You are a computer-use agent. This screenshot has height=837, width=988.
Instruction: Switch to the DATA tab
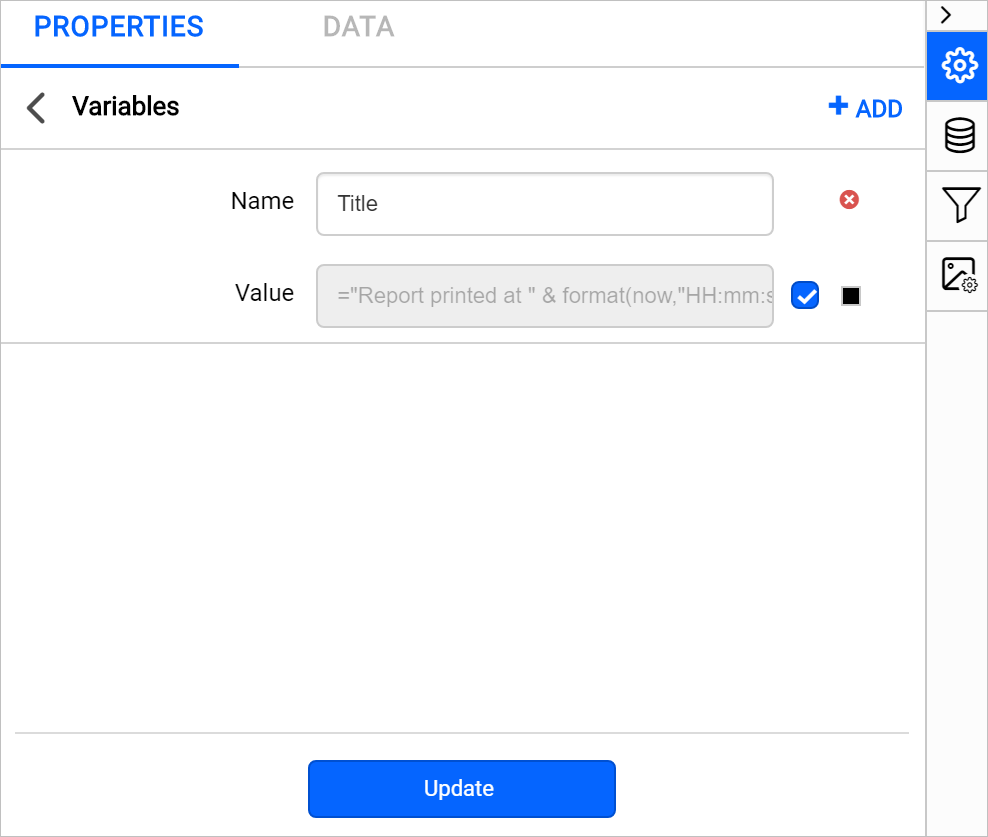tap(358, 27)
